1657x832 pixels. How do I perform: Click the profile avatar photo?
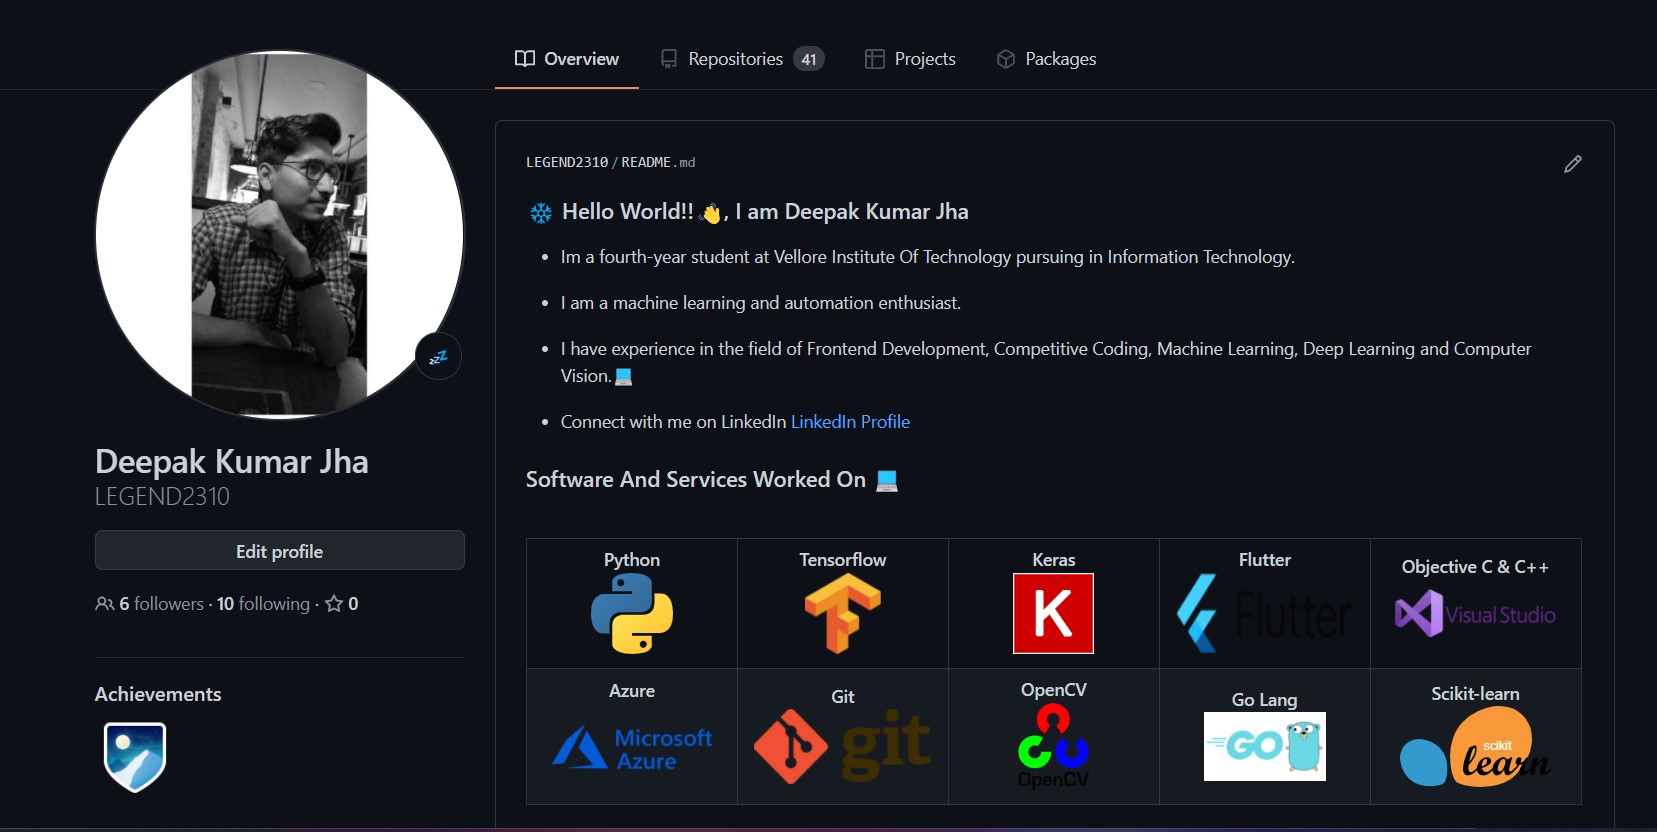[x=280, y=235]
